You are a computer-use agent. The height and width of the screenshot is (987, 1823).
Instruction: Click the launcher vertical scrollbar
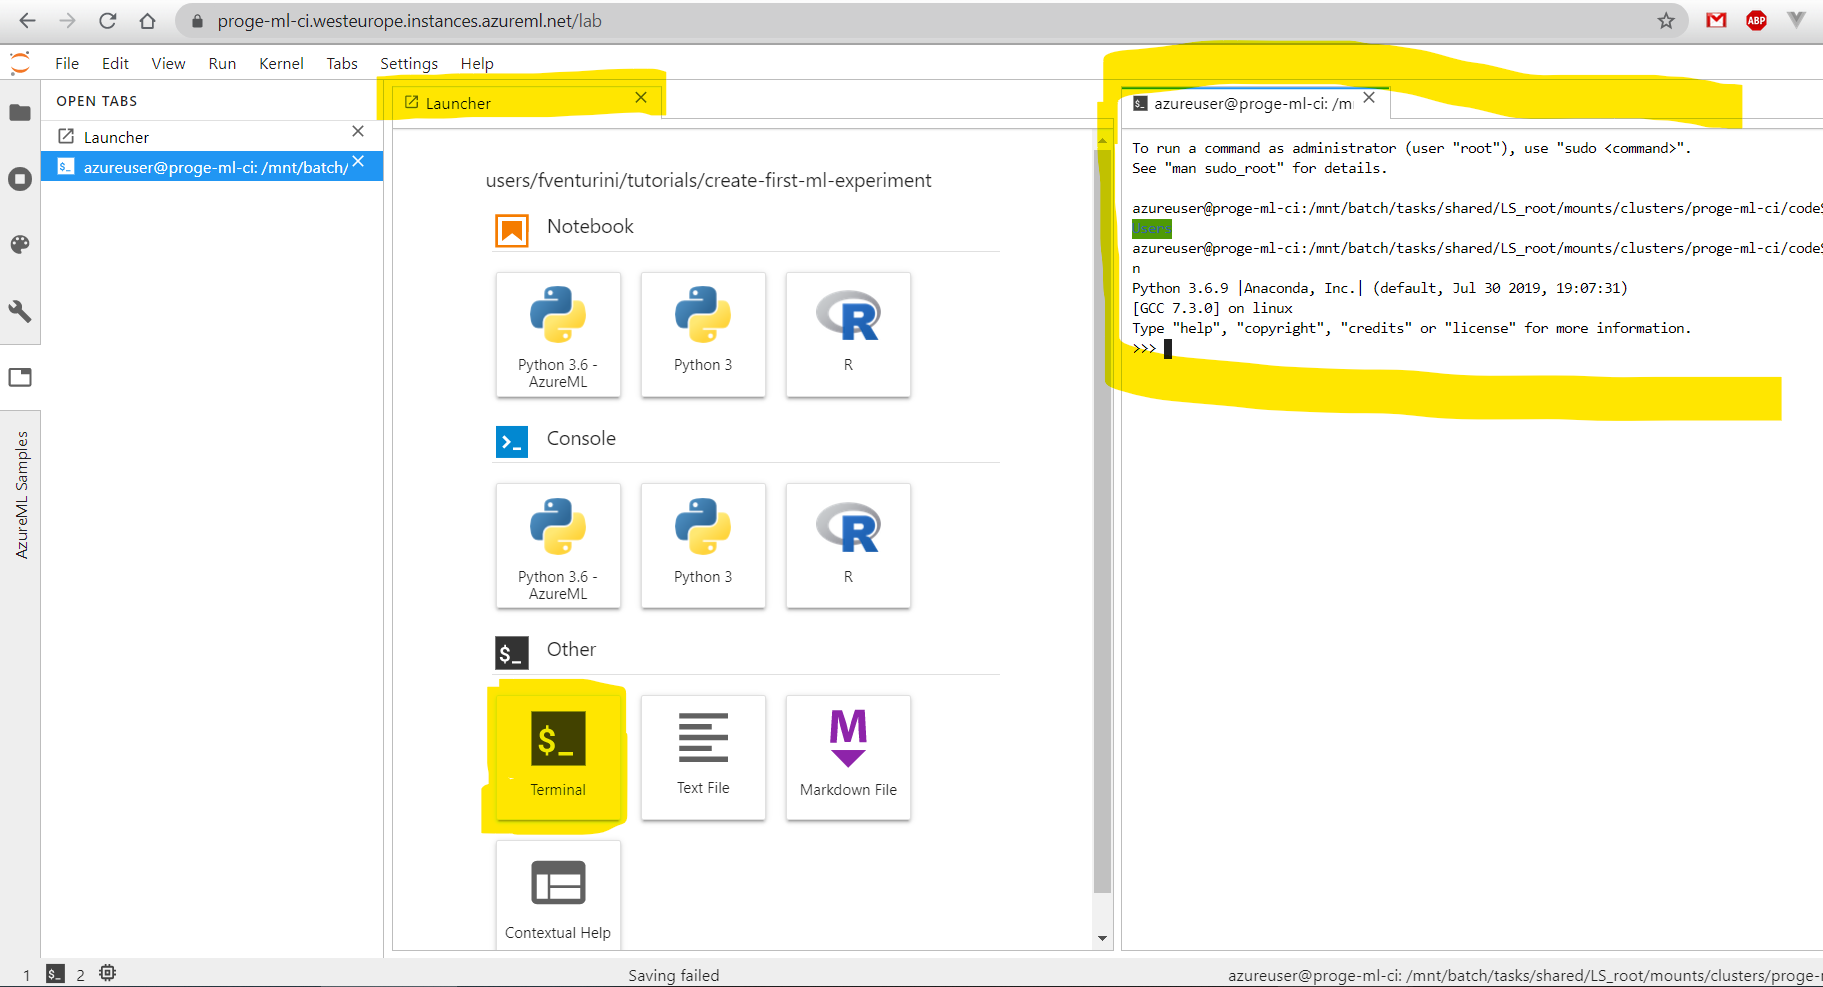[1102, 520]
